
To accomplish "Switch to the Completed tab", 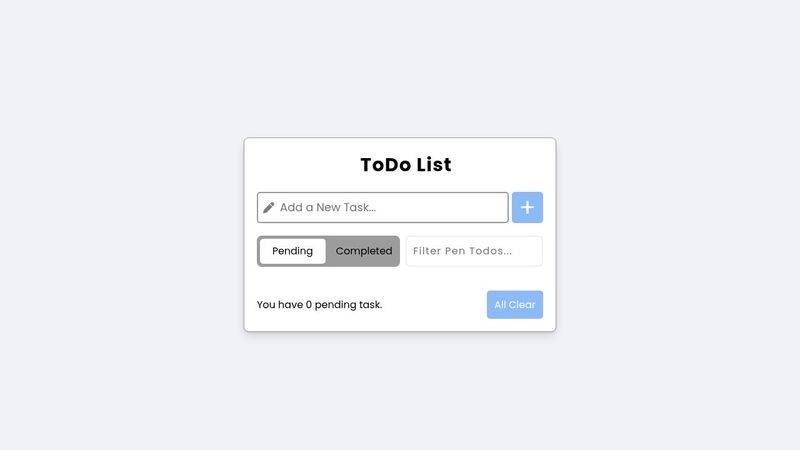I will tap(364, 251).
